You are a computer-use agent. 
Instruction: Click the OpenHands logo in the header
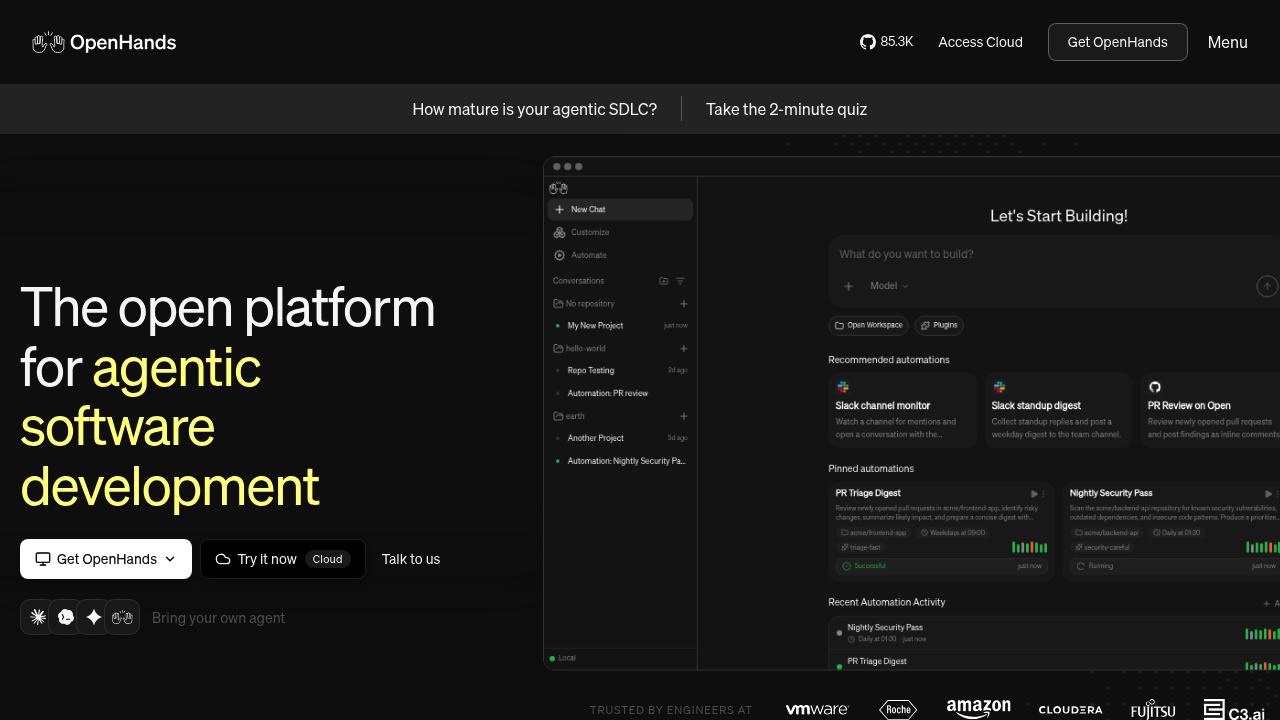[x=104, y=42]
